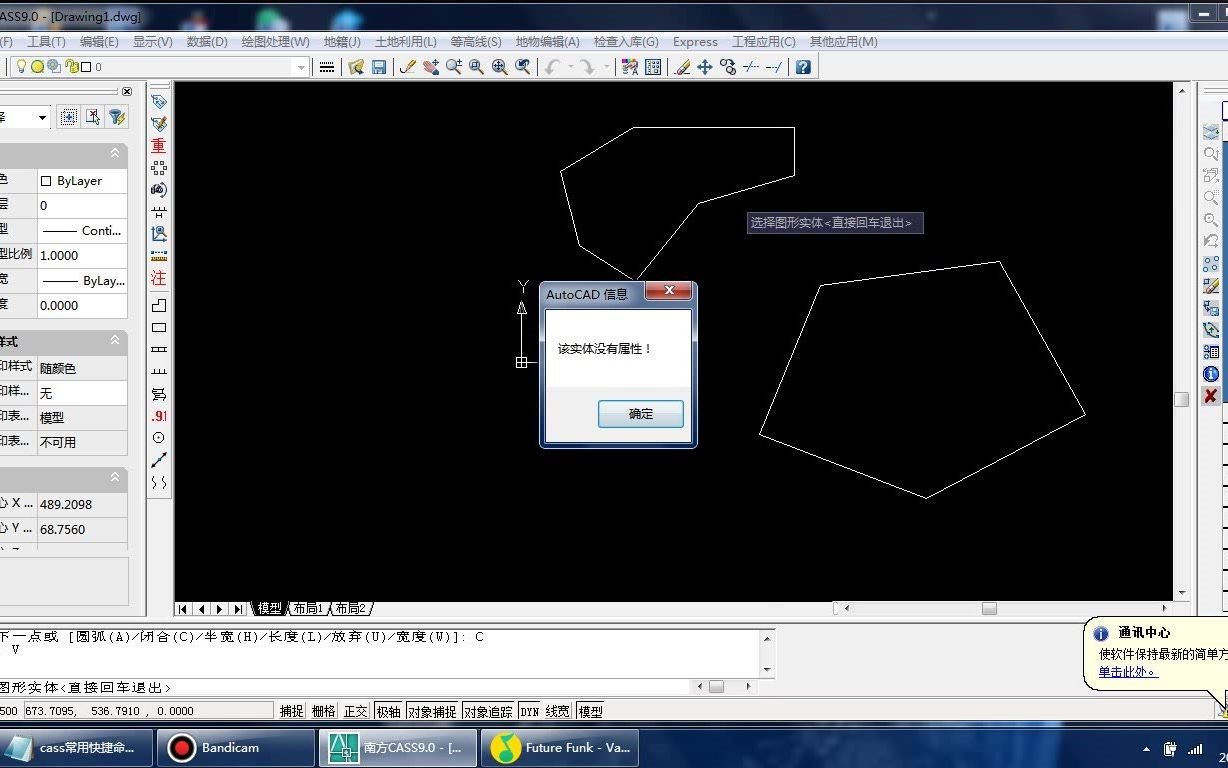
Task: Collapse the first (general) properties section chevron
Action: pyautogui.click(x=115, y=153)
